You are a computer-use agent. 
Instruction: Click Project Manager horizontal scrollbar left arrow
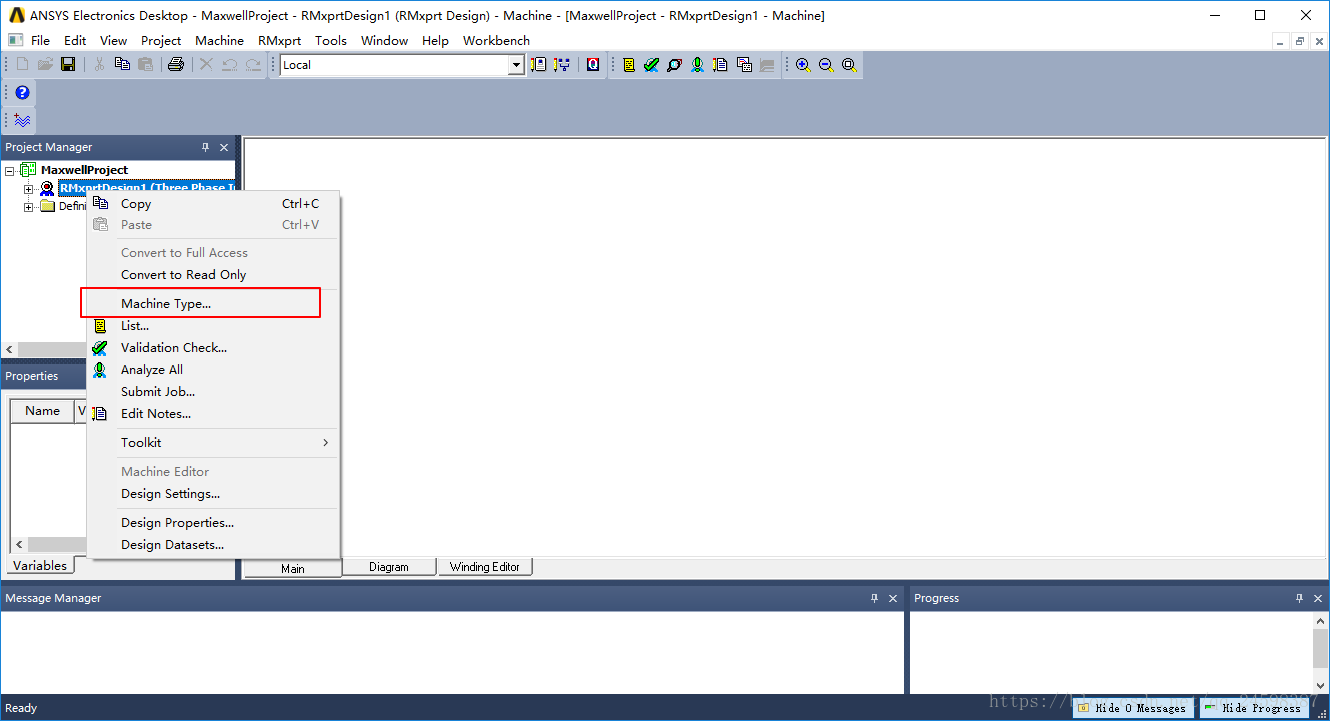click(x=10, y=349)
